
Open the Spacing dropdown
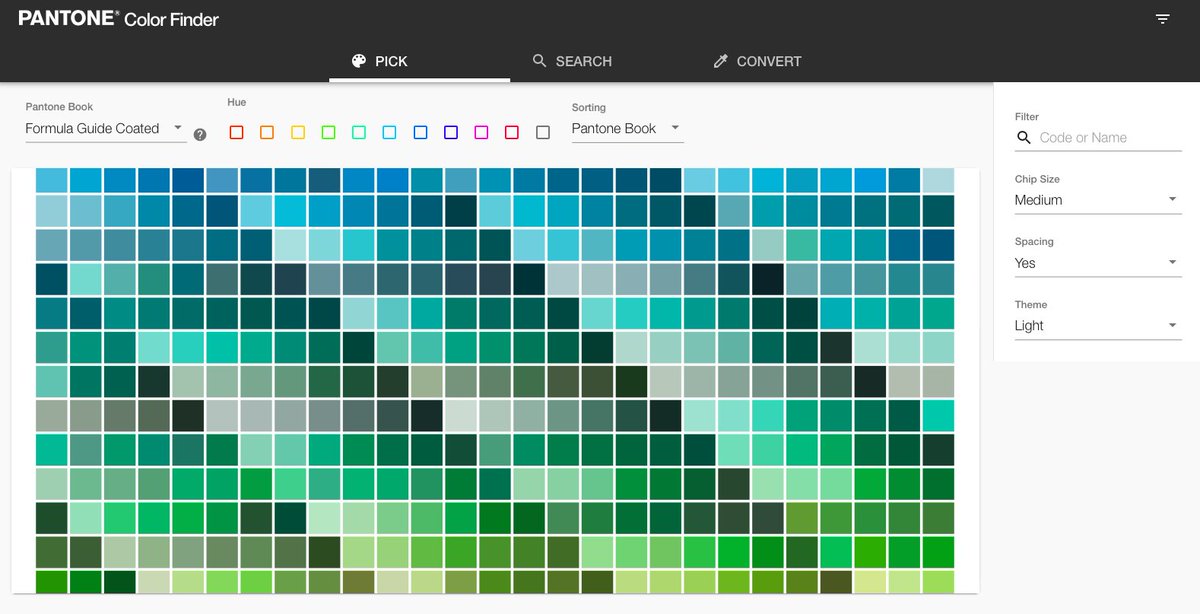pos(1098,263)
